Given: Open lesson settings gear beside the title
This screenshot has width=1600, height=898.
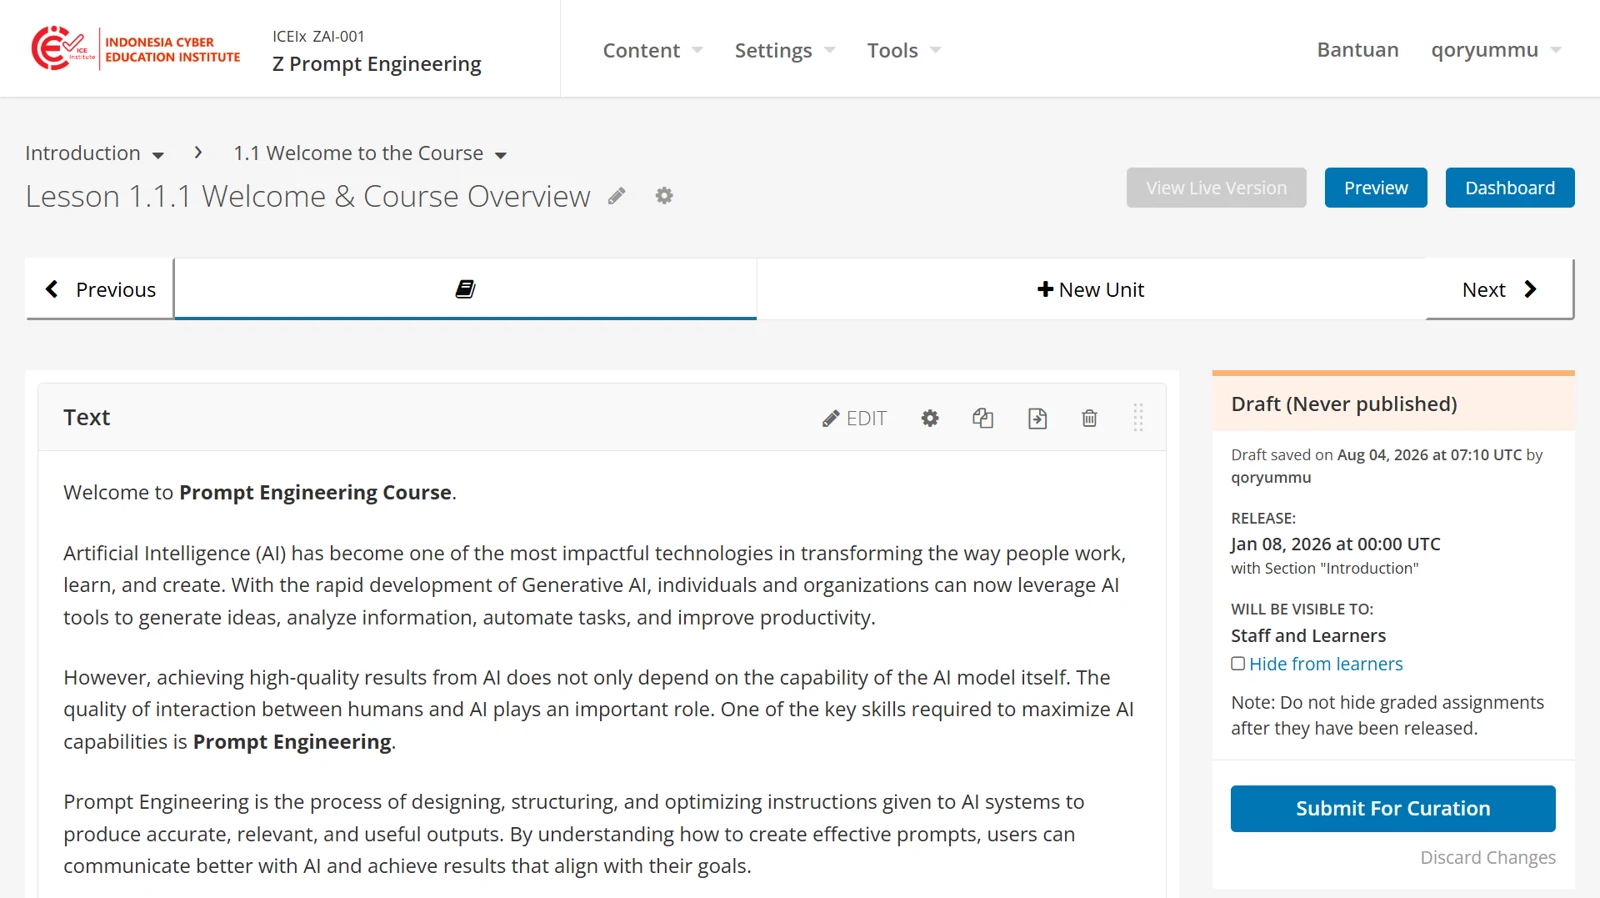Looking at the screenshot, I should (x=664, y=196).
